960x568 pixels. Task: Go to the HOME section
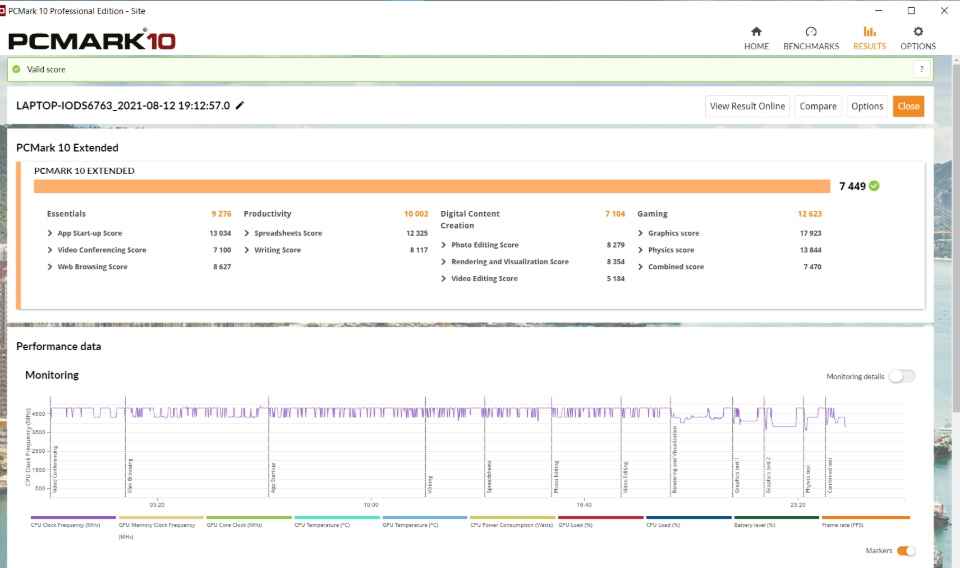pyautogui.click(x=756, y=38)
